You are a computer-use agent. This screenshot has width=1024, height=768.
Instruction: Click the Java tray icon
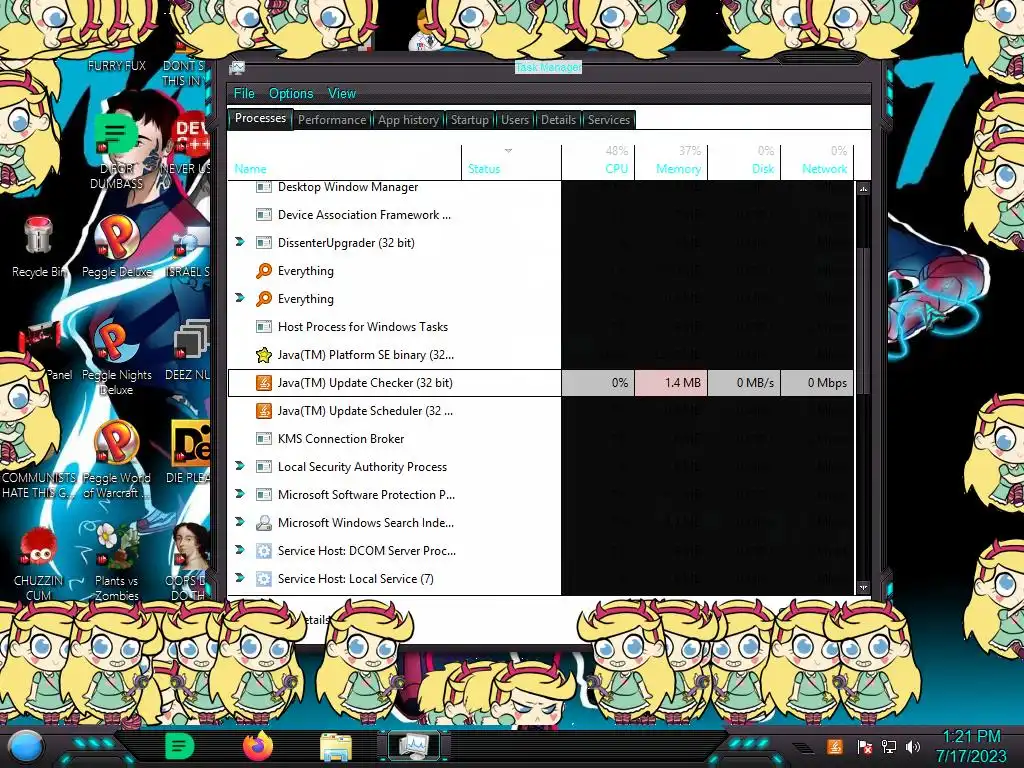[834, 746]
